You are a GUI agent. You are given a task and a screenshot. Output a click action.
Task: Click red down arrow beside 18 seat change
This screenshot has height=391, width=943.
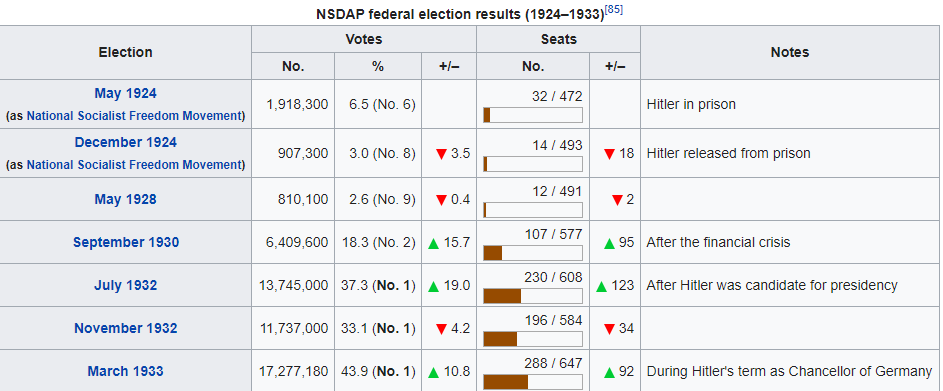[609, 154]
